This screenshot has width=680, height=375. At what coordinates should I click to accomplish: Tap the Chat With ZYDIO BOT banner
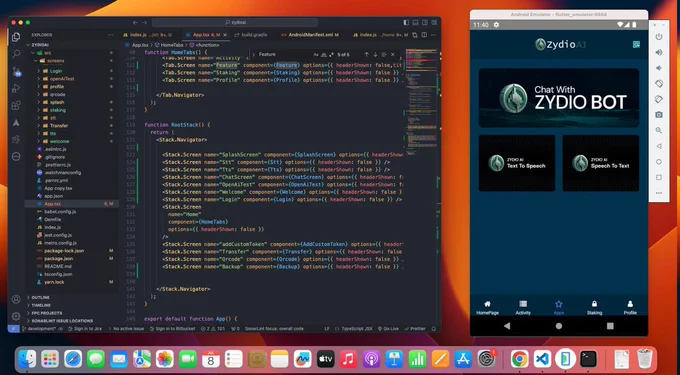[x=559, y=98]
